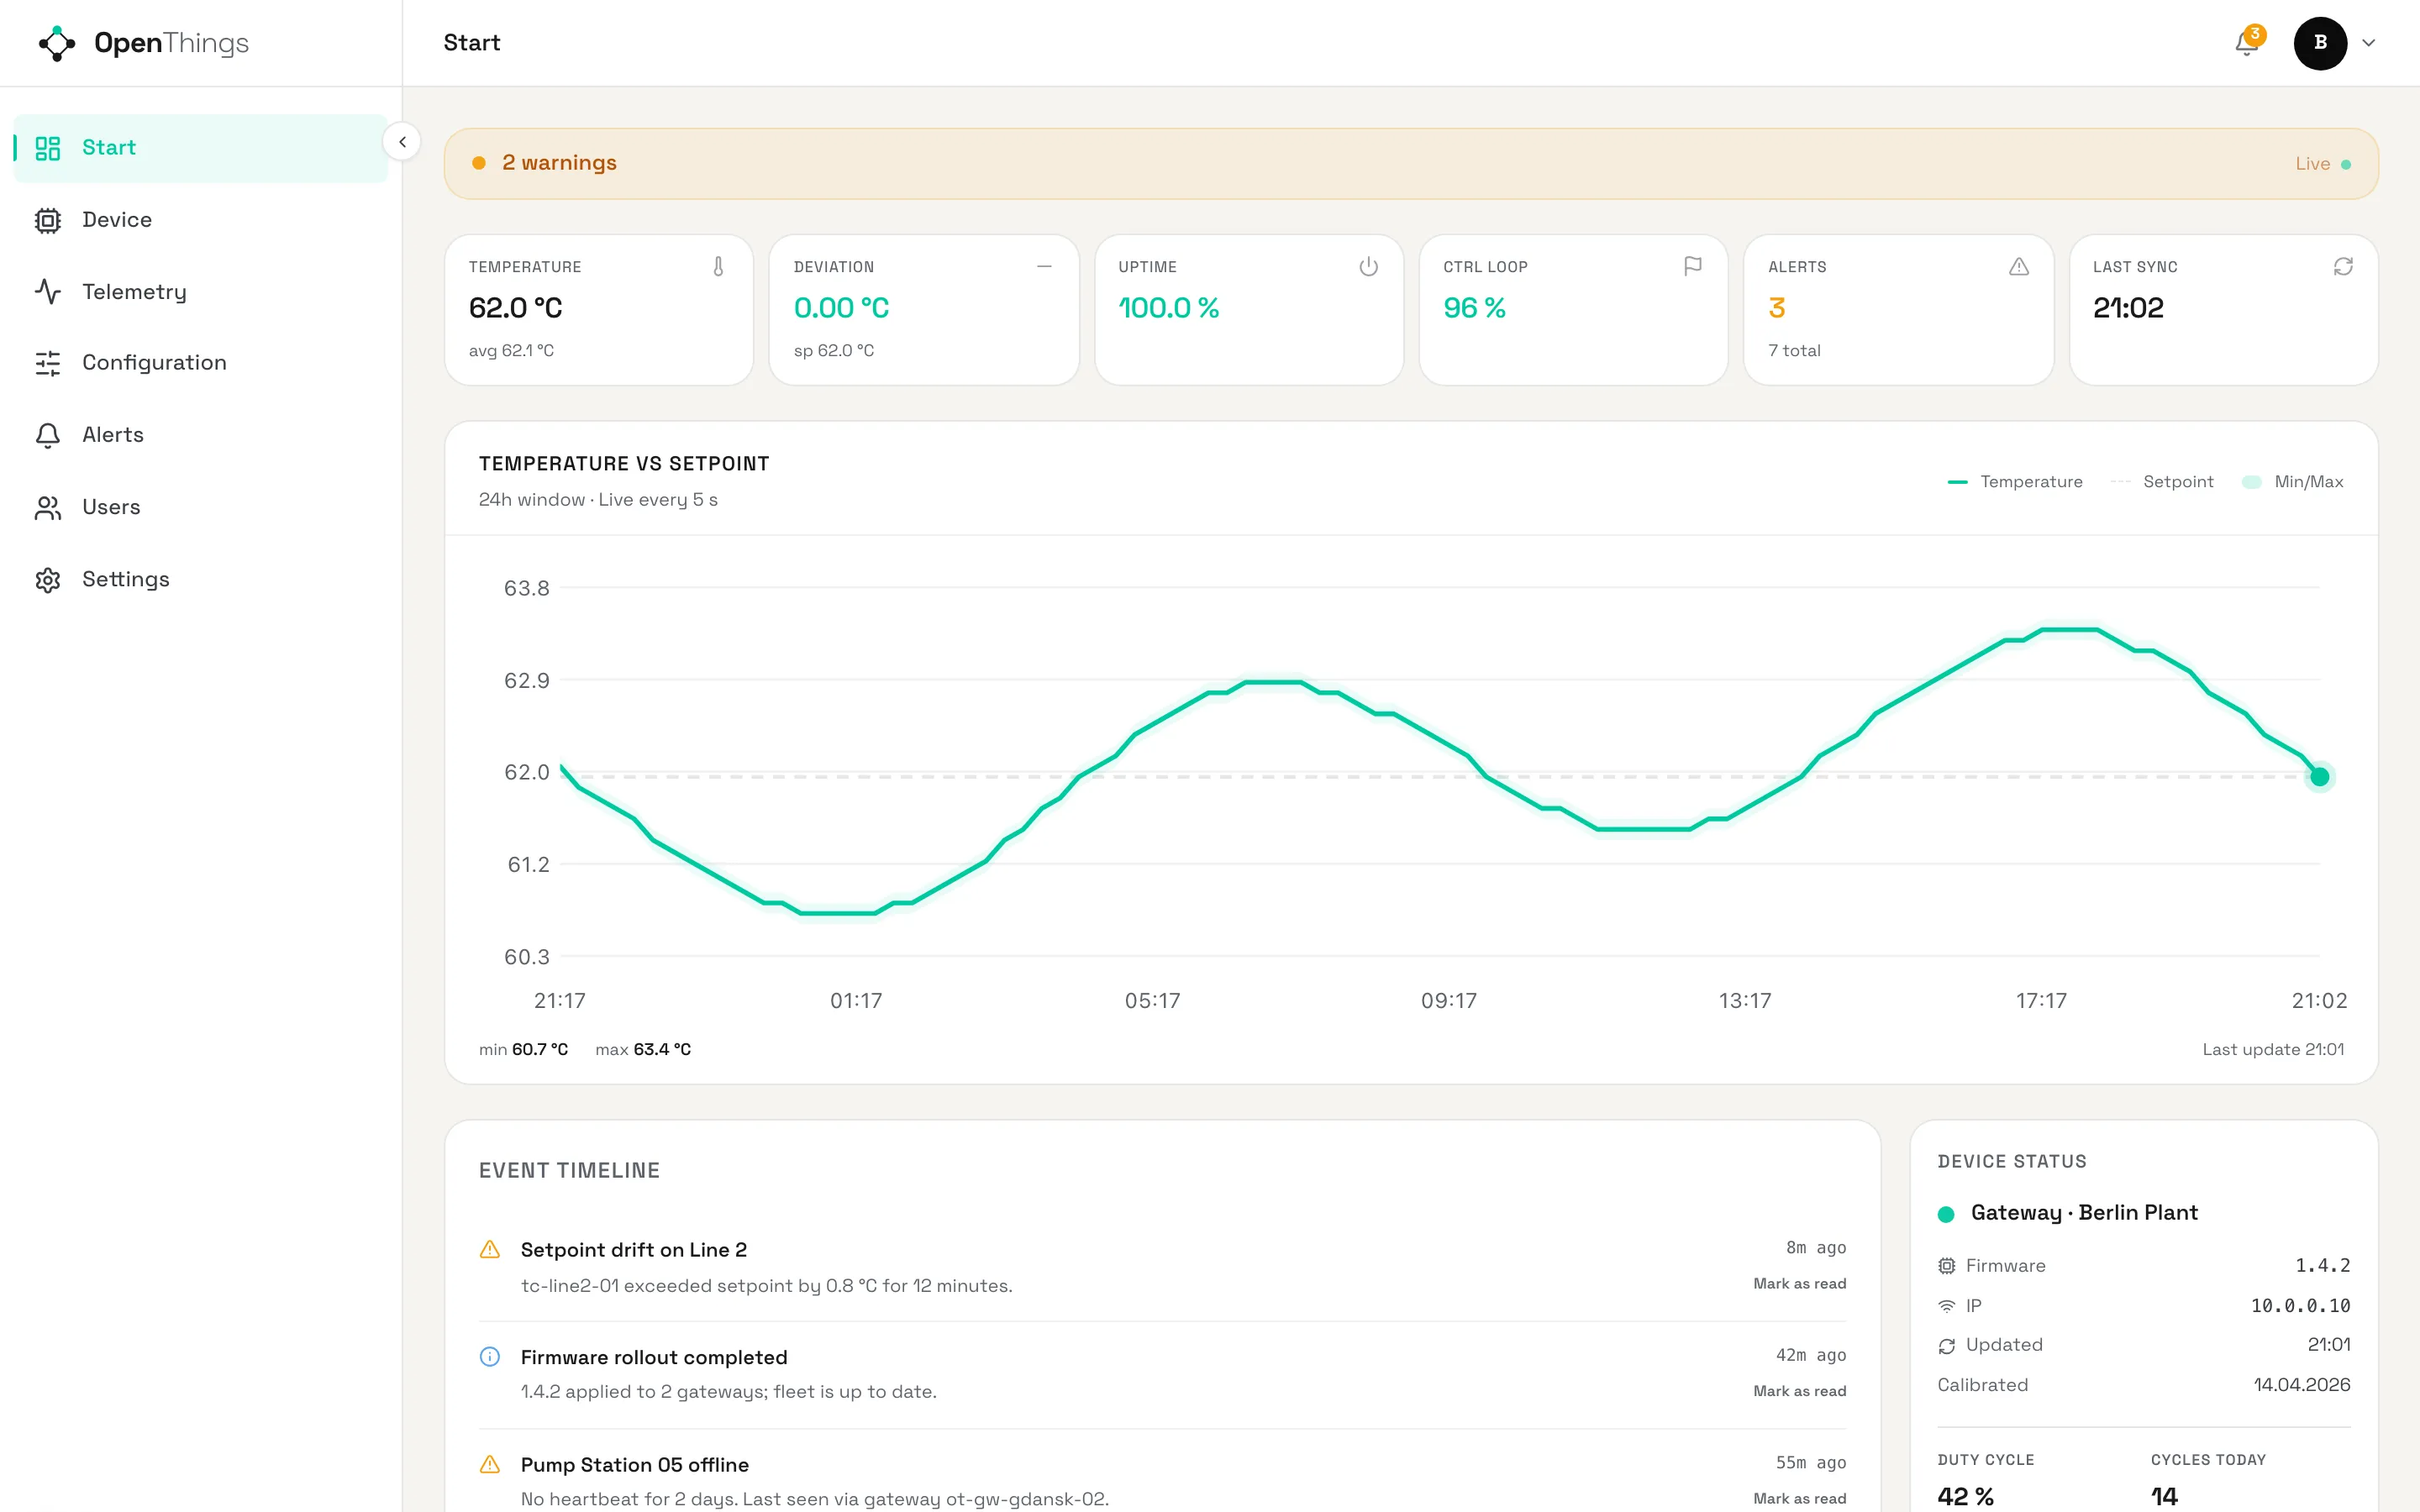Mark Pump Station 05 offline as read

[x=1799, y=1499]
